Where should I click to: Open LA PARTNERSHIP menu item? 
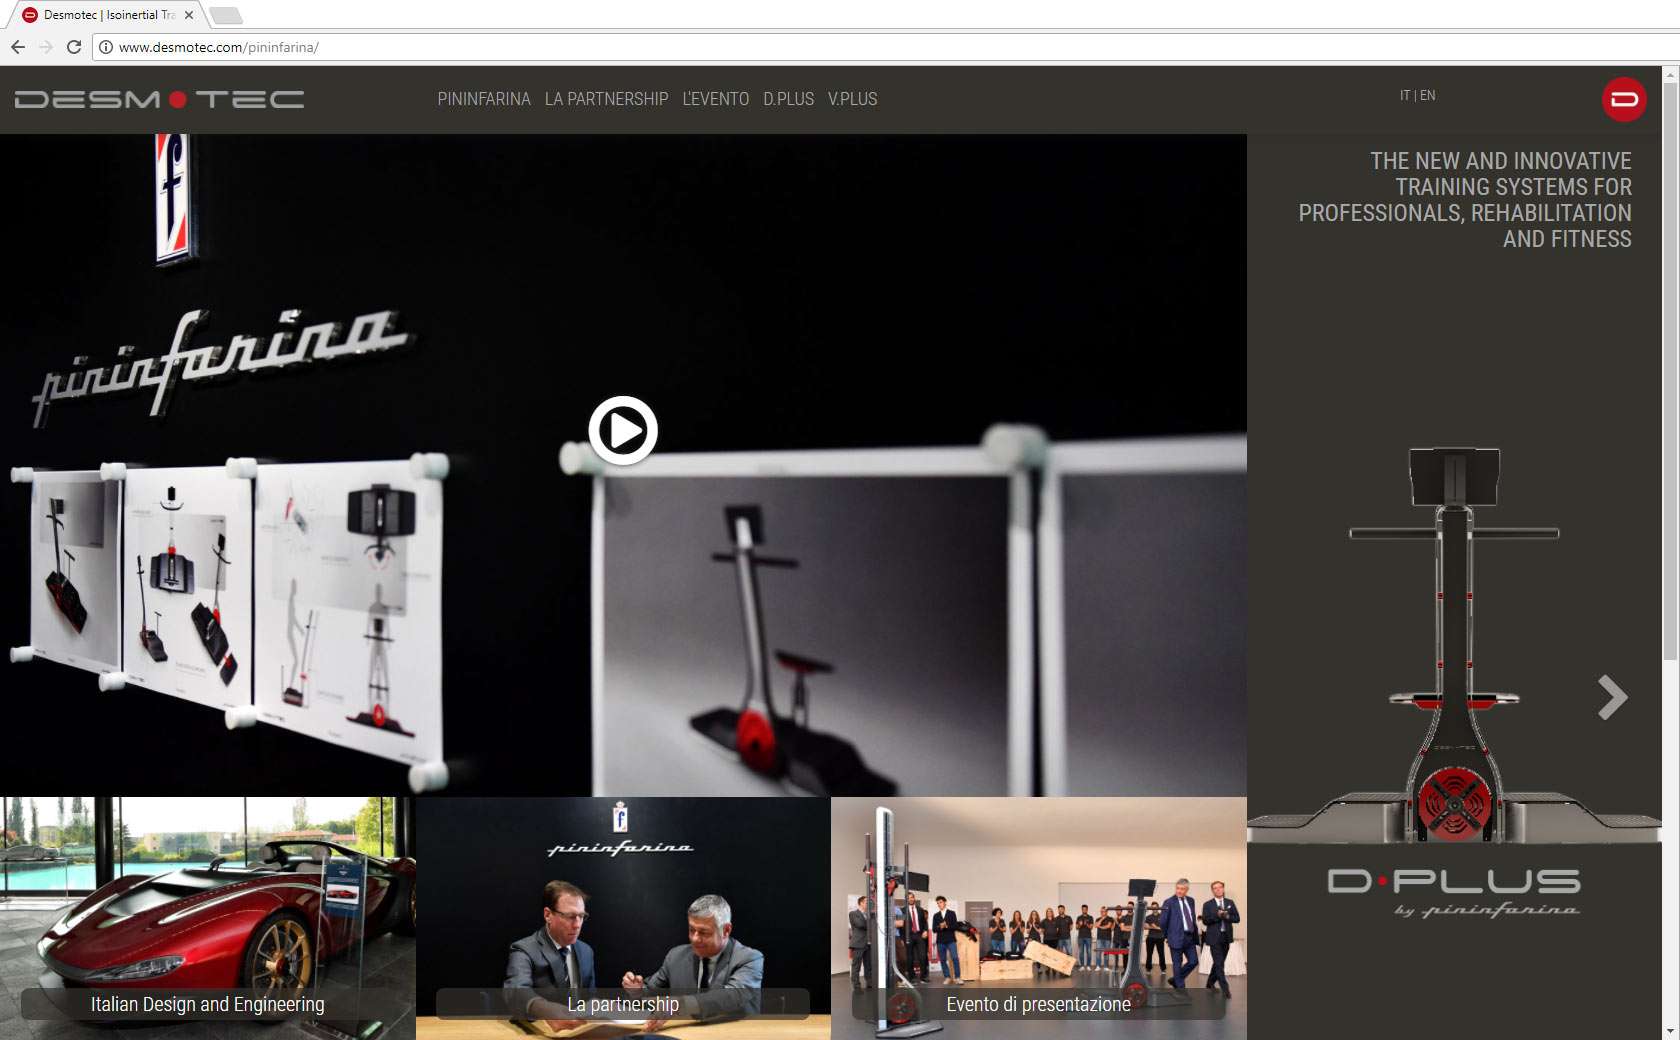pyautogui.click(x=606, y=99)
